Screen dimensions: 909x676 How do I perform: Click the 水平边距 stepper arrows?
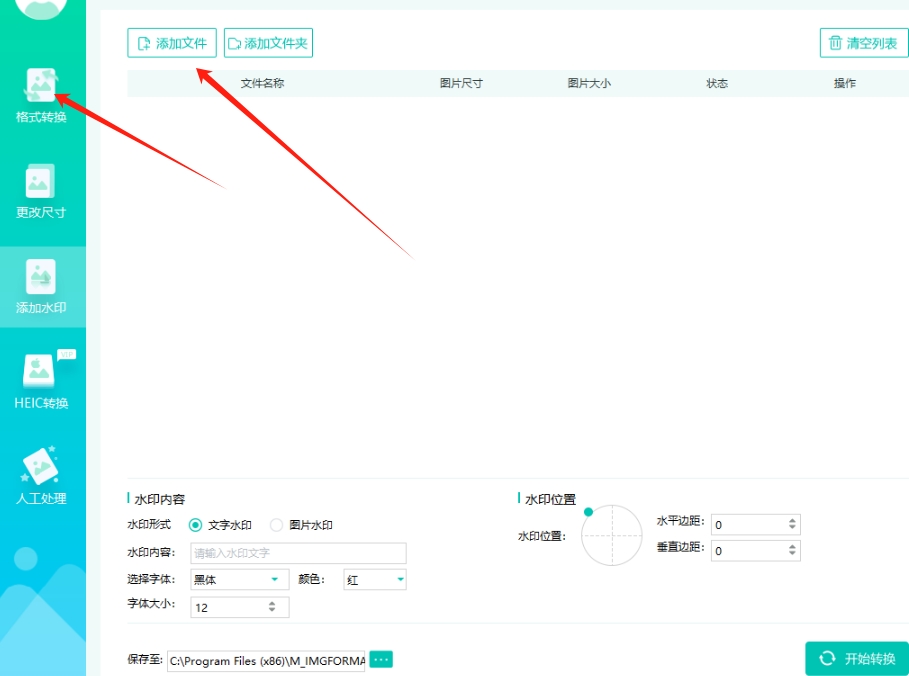click(x=792, y=524)
